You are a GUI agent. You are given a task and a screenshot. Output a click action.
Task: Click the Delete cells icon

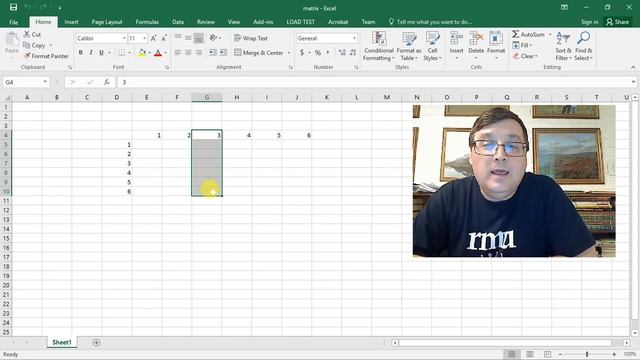(476, 39)
